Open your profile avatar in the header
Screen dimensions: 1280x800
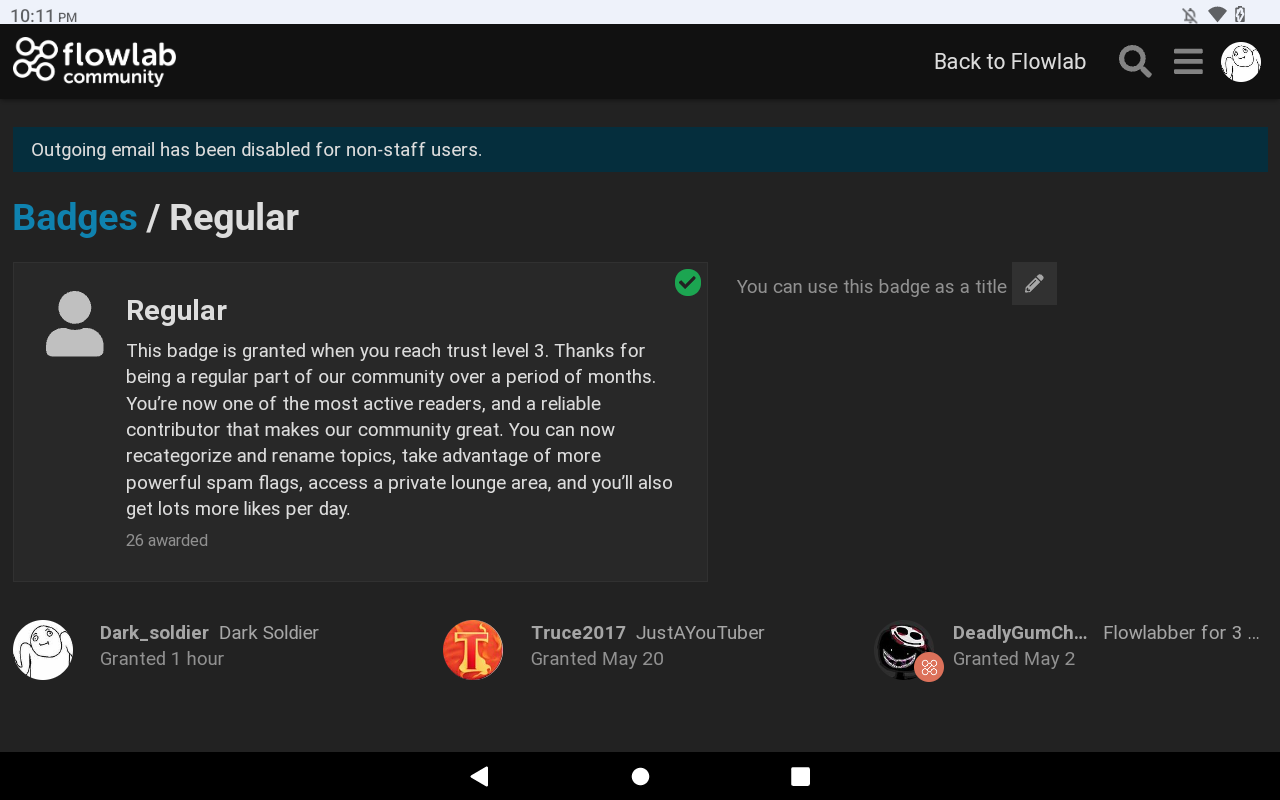click(1241, 62)
